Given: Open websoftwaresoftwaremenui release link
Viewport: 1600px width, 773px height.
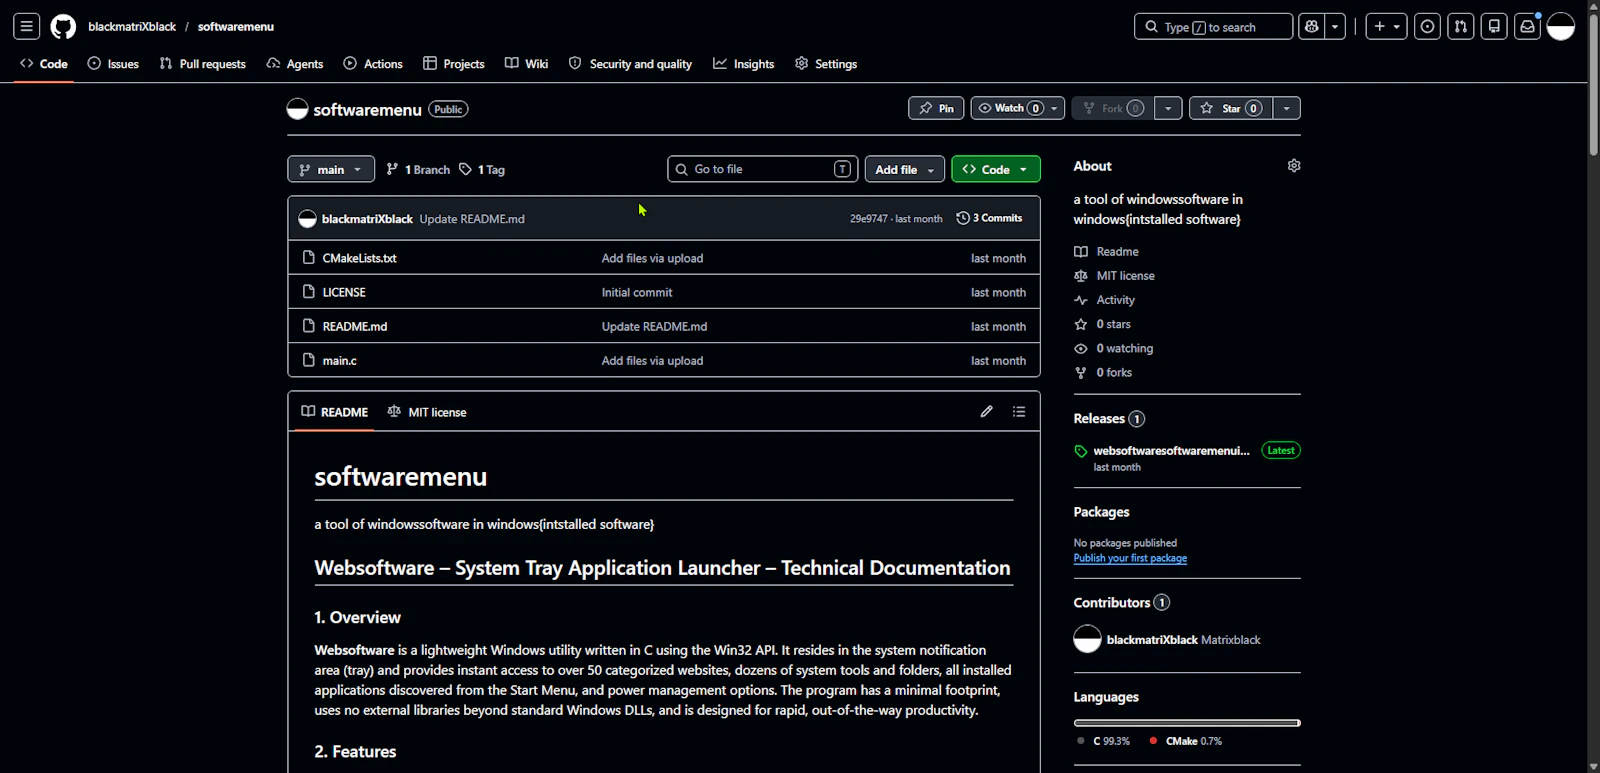Looking at the screenshot, I should tap(1171, 451).
